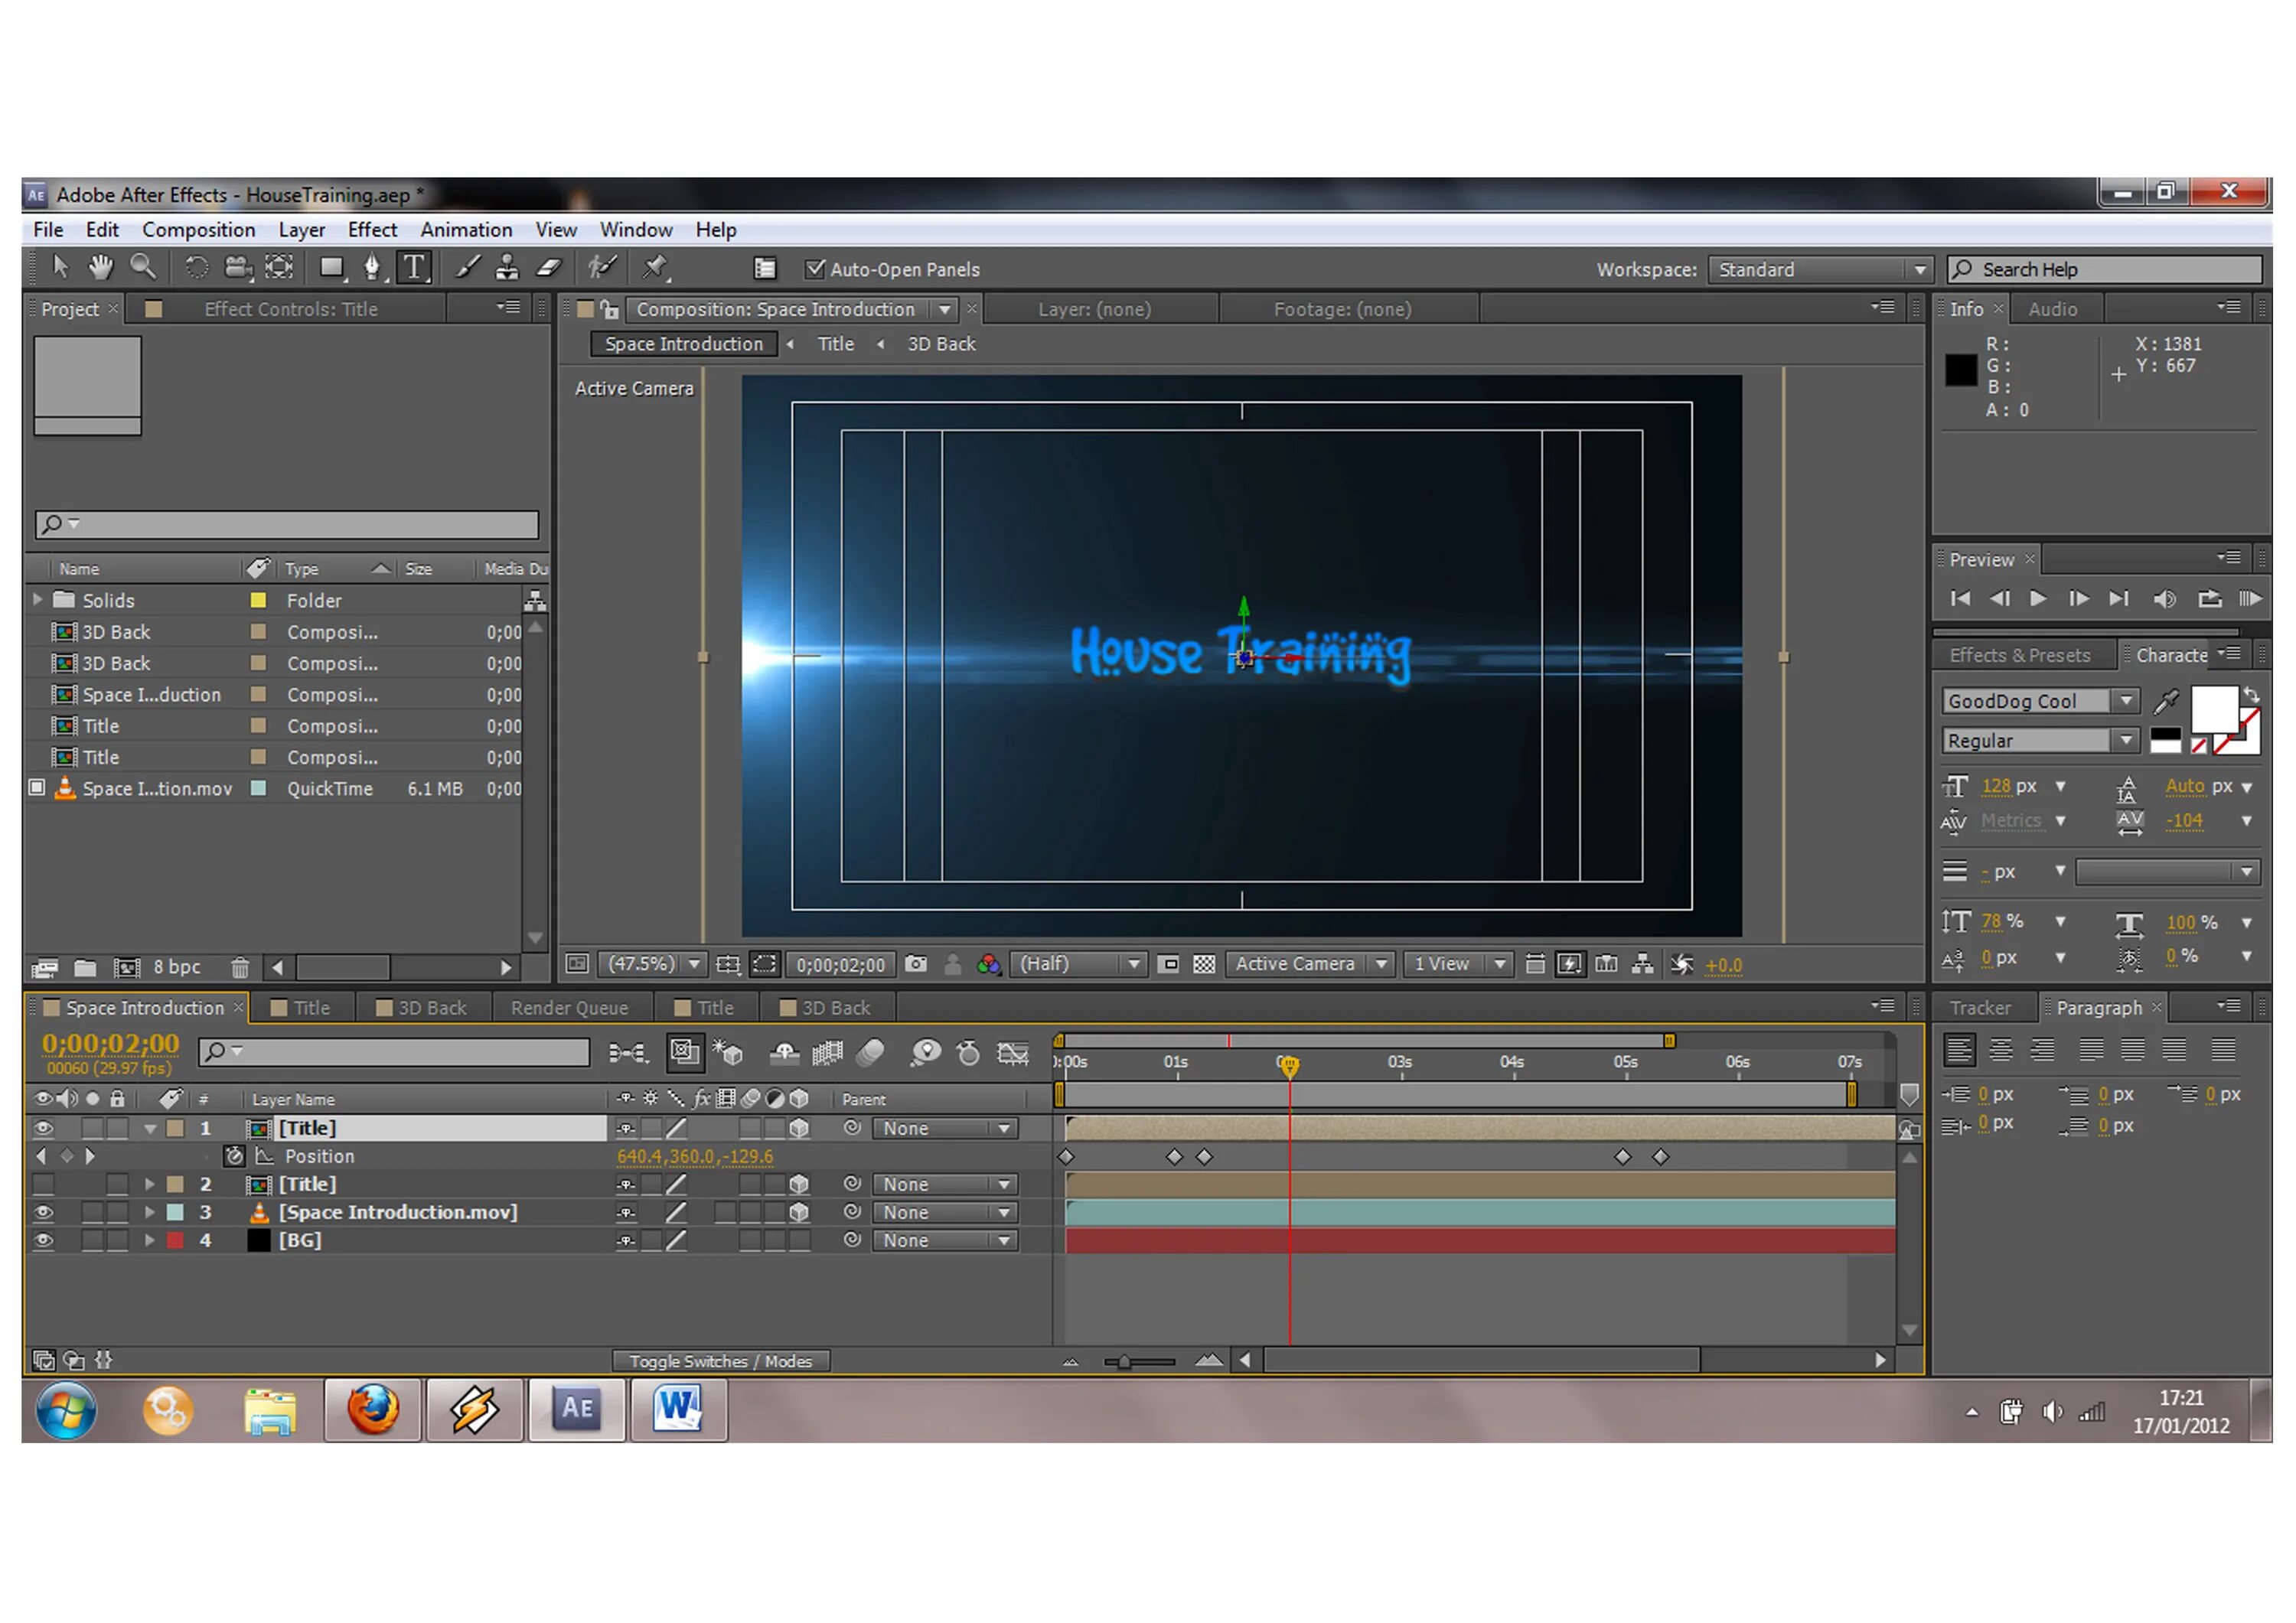Open the Animation menu
Screen dimensions: 2296x1623
(466, 230)
